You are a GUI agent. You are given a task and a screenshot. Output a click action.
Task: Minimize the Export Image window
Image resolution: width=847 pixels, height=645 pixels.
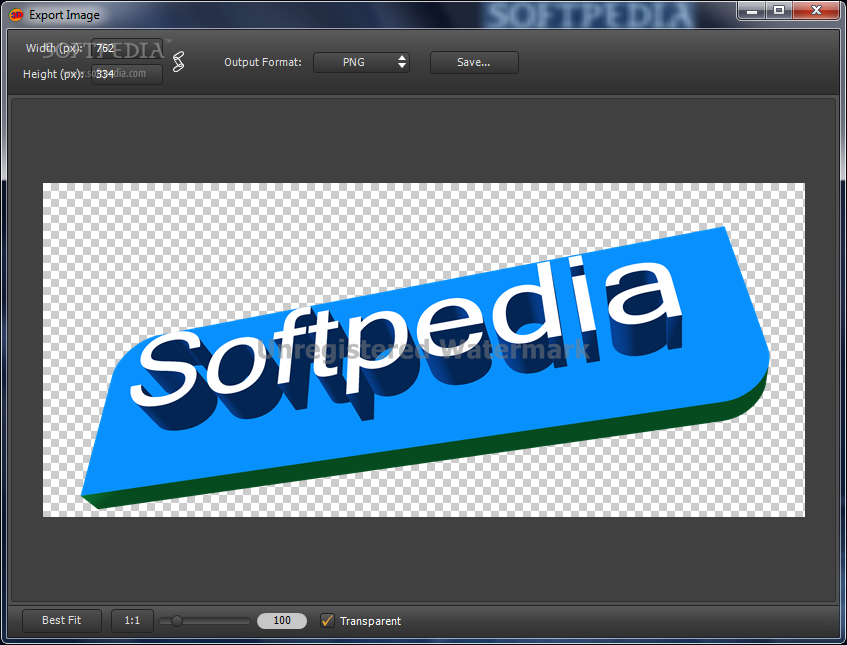pos(752,10)
